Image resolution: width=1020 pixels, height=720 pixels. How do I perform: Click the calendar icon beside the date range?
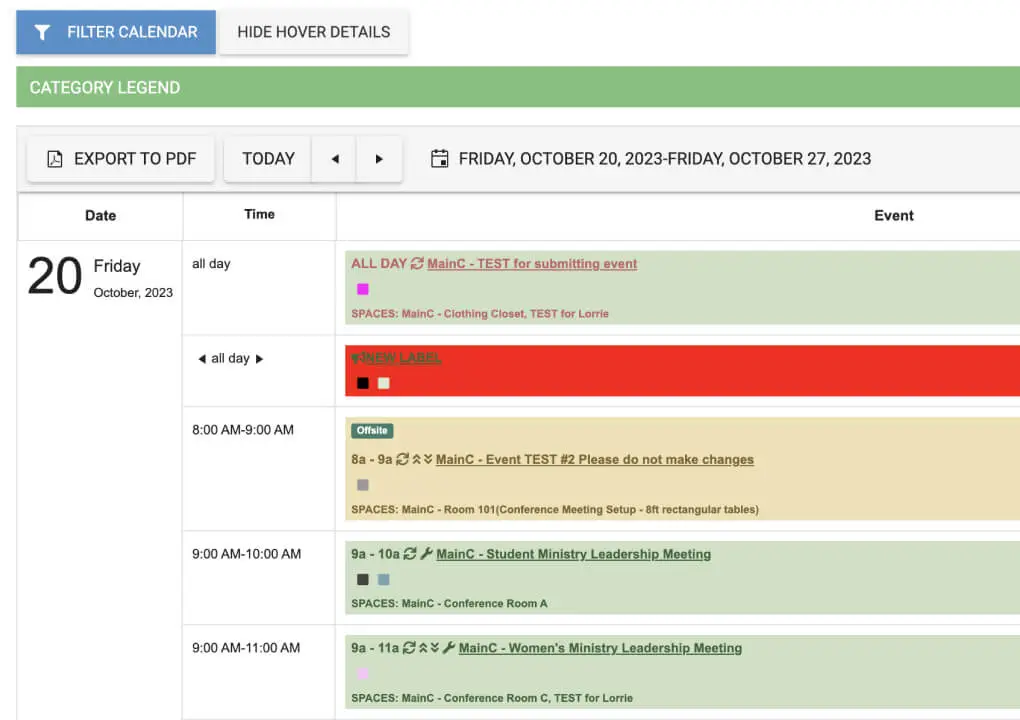[439, 159]
